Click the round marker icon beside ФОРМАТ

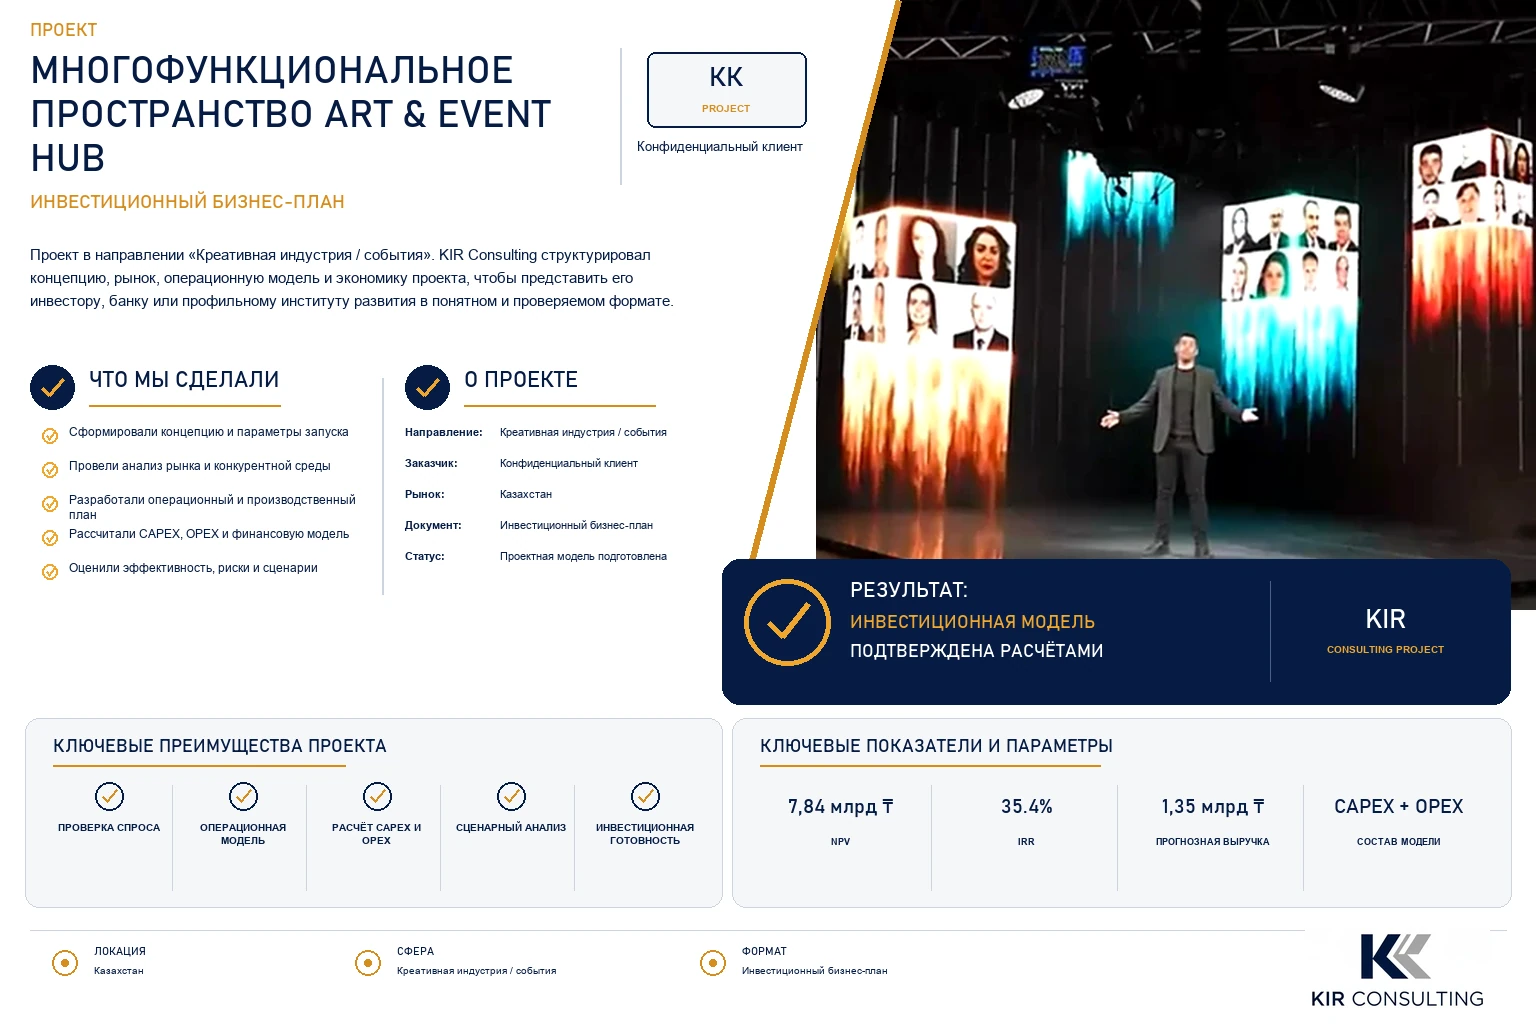713,963
